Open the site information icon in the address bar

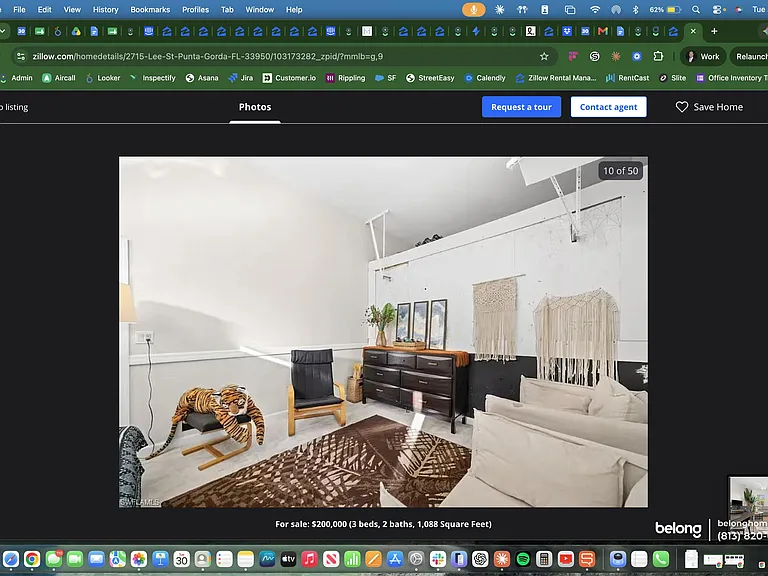coord(21,56)
